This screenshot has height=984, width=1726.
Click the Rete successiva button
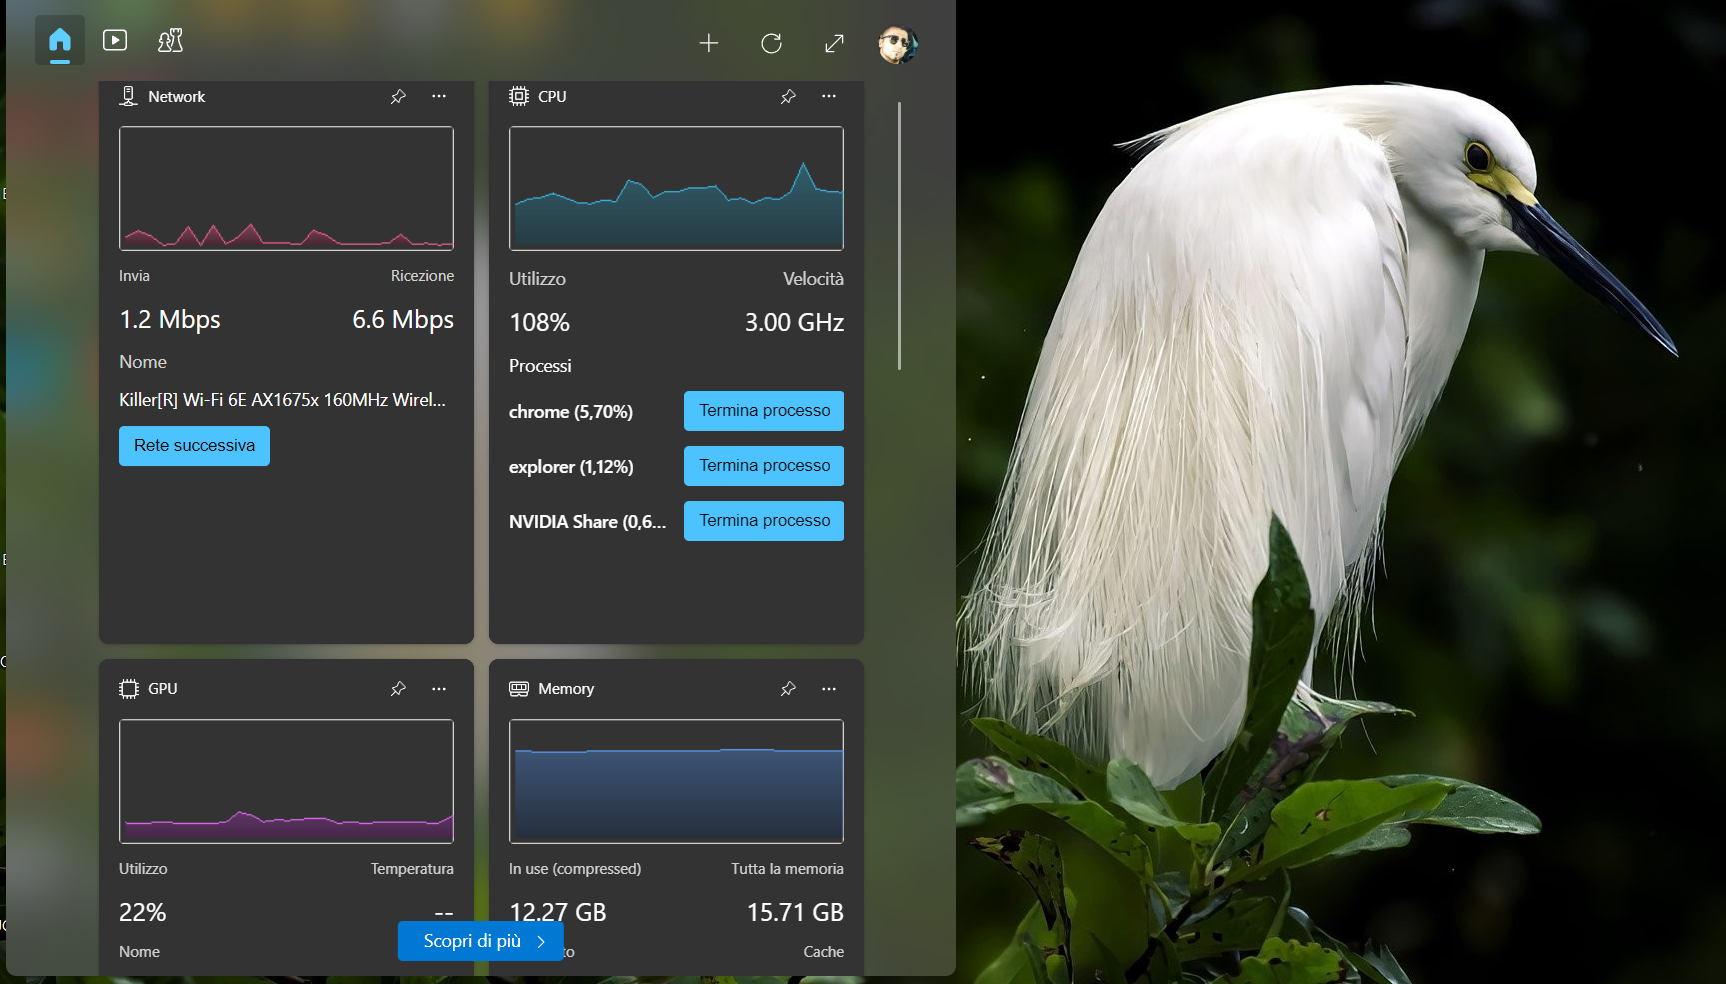tap(194, 445)
